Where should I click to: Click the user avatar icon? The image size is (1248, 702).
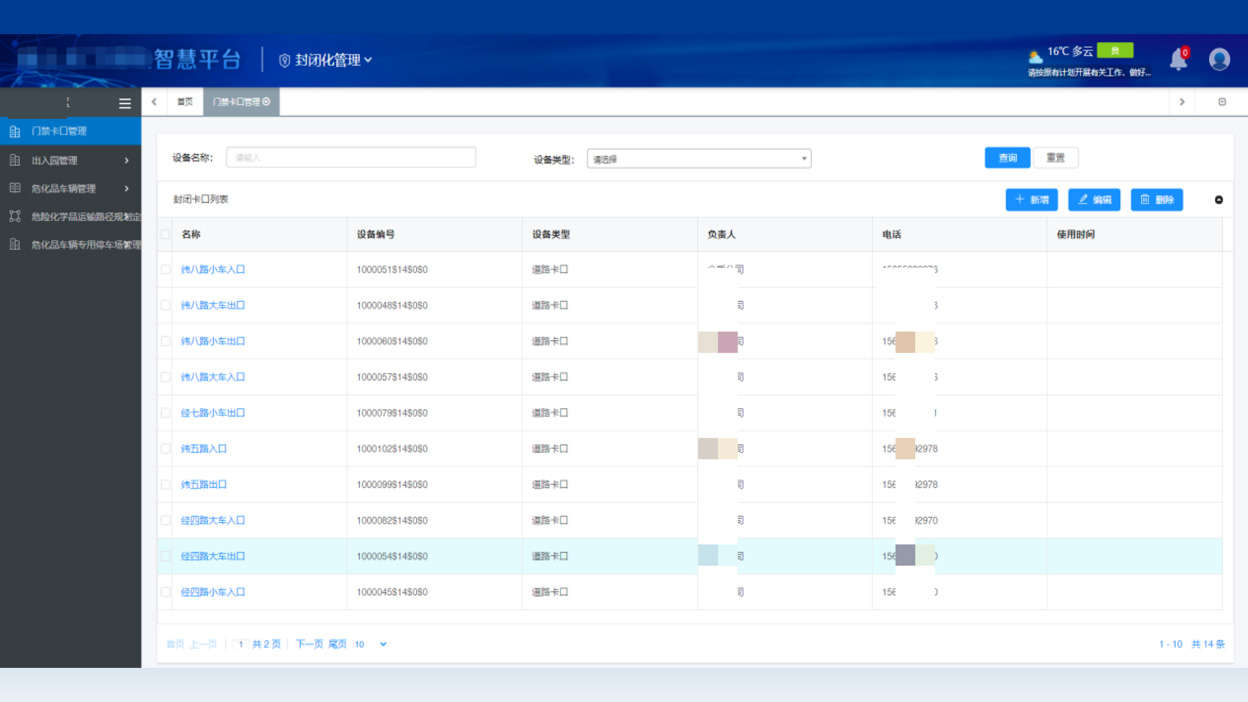pyautogui.click(x=1219, y=60)
